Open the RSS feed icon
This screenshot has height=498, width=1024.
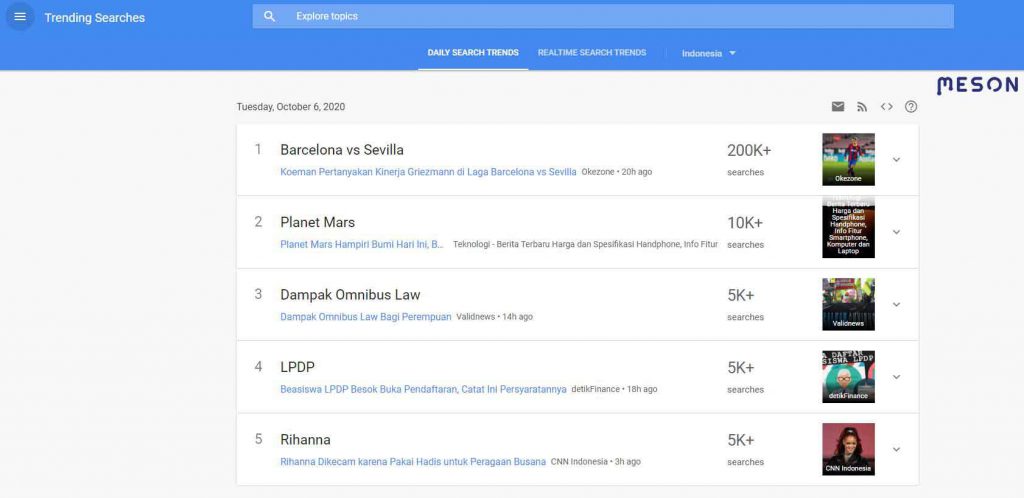tap(862, 106)
